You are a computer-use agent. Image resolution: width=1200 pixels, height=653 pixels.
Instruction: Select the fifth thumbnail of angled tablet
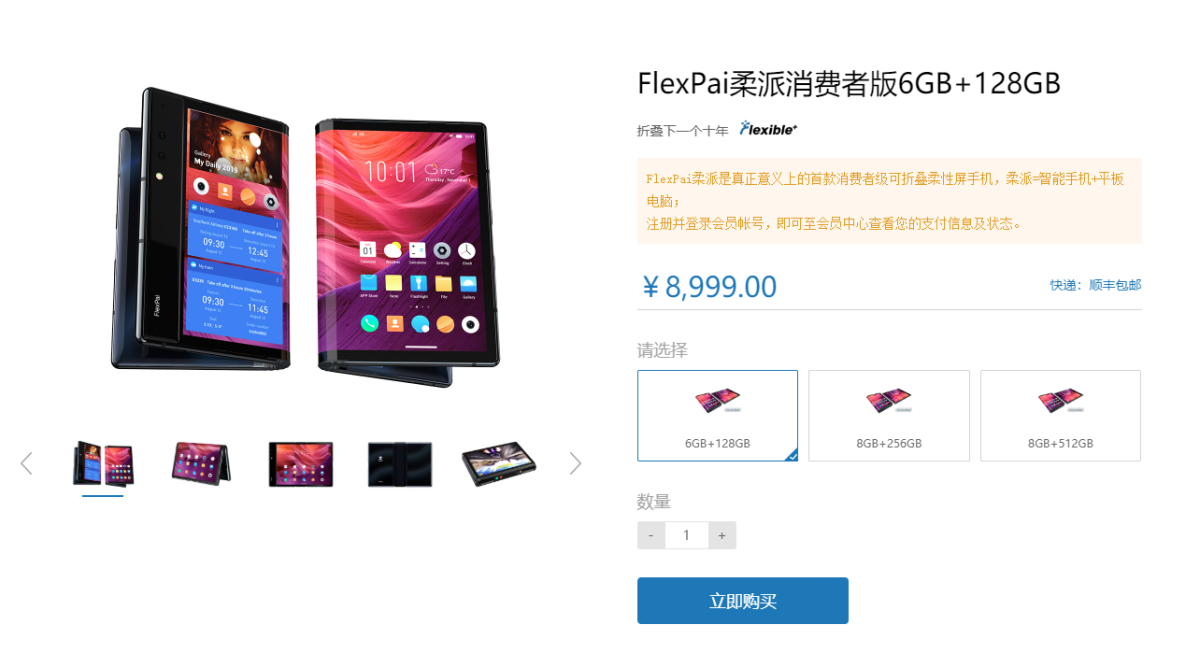(498, 464)
